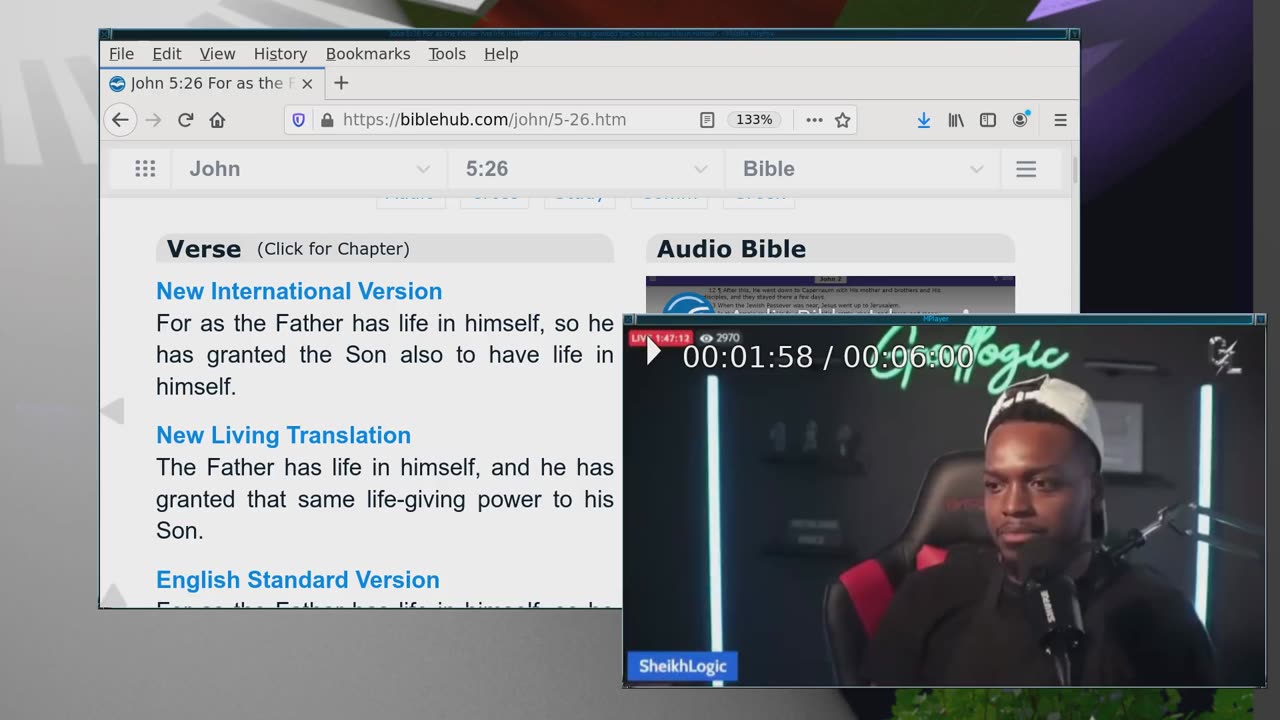Open the History menu

(x=280, y=54)
